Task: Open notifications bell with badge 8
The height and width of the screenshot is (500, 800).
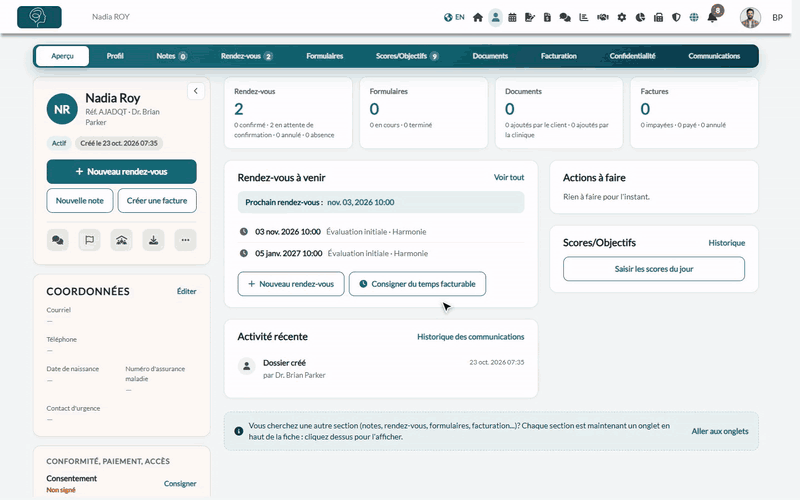Action: click(713, 16)
